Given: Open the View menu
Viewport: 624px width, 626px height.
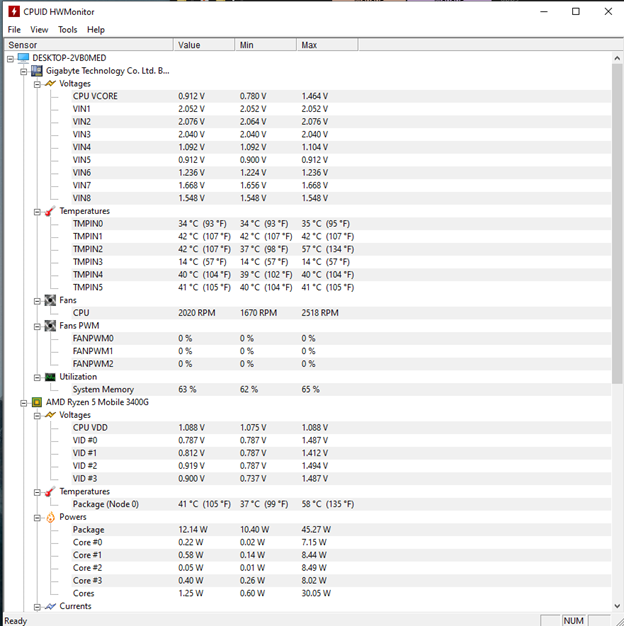Looking at the screenshot, I should [39, 30].
